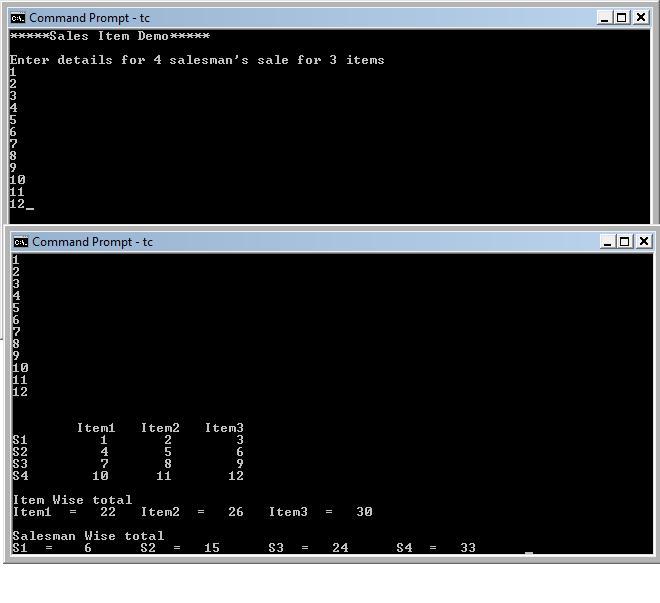
Task: Focus lower window via its title bar text
Action: click(x=92, y=242)
